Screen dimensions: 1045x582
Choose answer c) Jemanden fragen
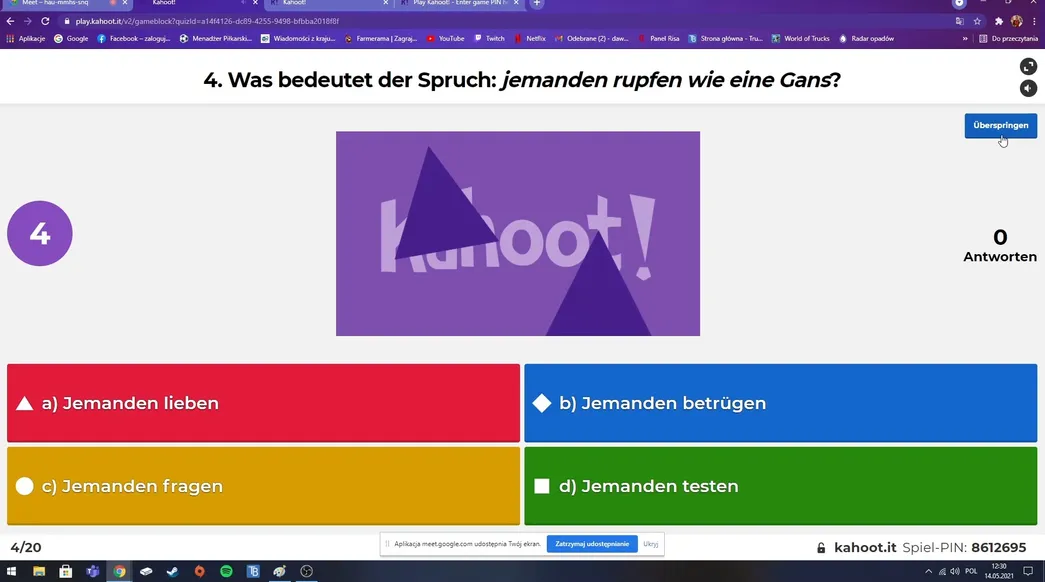coord(263,486)
